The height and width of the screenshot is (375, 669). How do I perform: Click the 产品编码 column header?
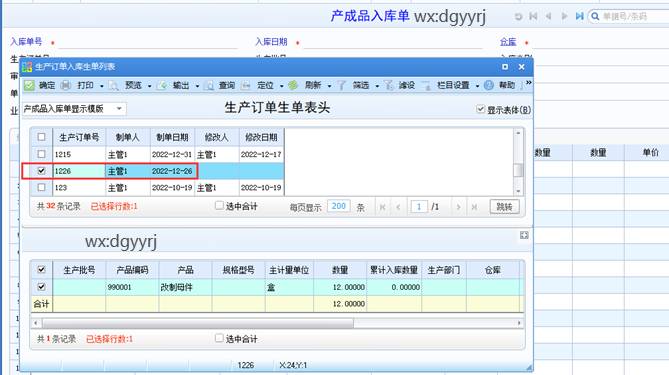click(132, 270)
